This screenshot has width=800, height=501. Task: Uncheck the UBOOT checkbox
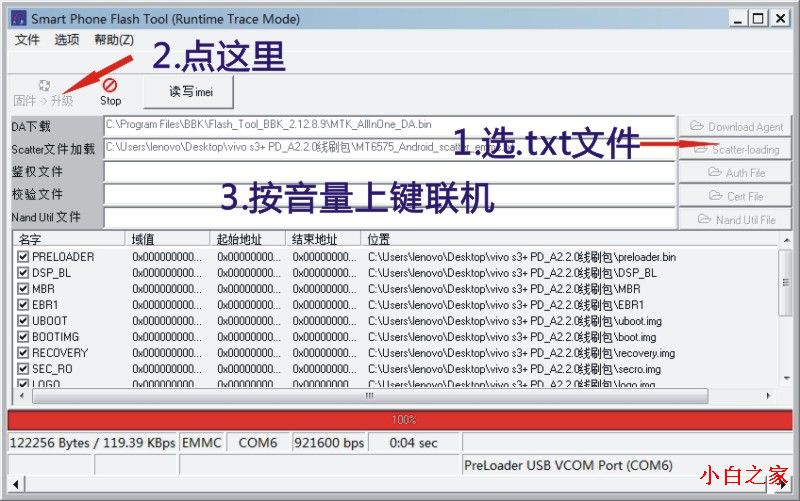click(23, 321)
